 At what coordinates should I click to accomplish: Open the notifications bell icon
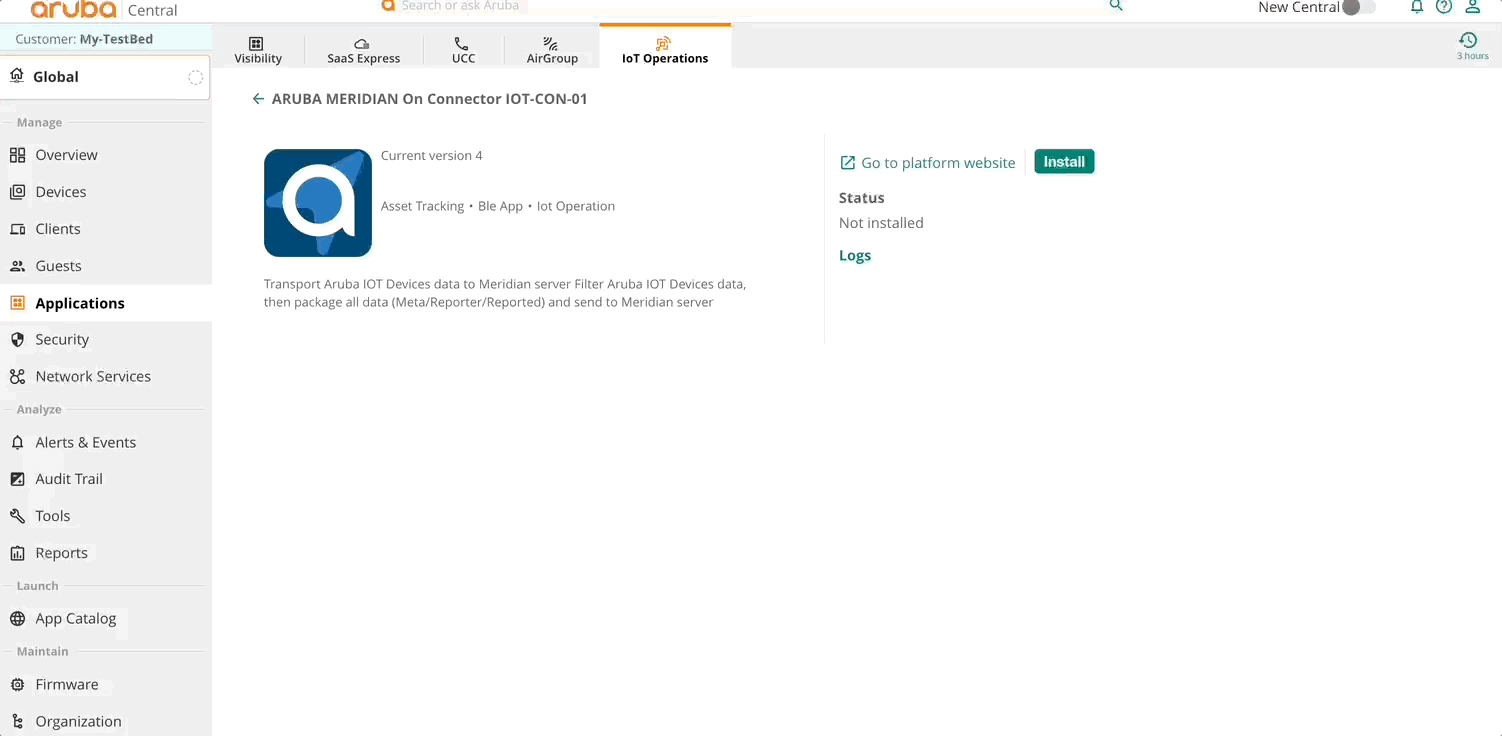click(1416, 7)
